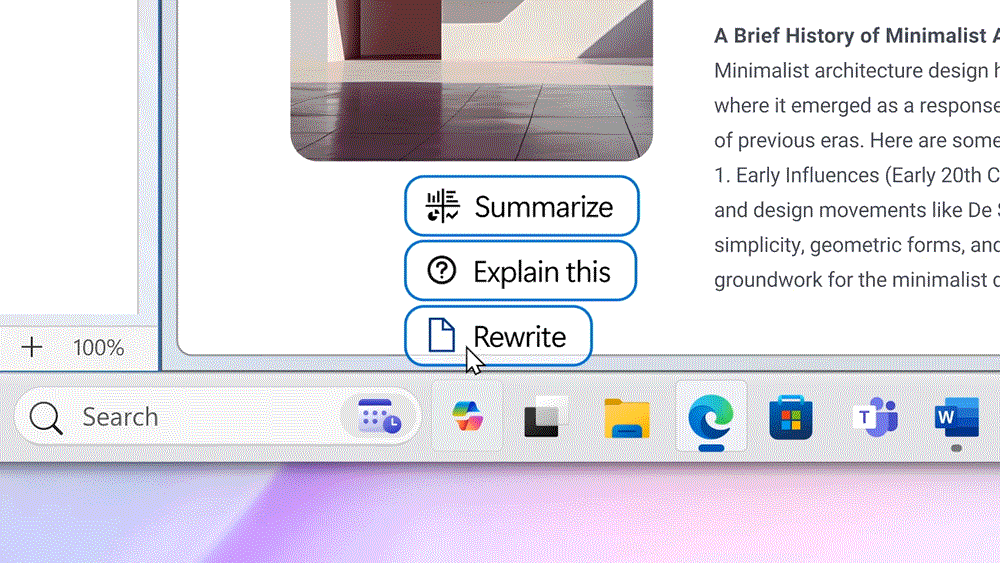The height and width of the screenshot is (563, 1000).
Task: Click the taskbar Search box
Action: pos(217,417)
